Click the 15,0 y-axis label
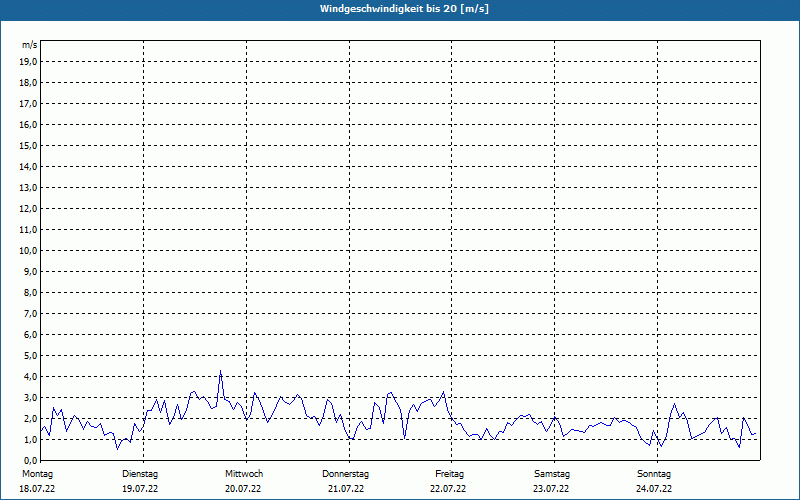This screenshot has height=500, width=800. (30, 145)
